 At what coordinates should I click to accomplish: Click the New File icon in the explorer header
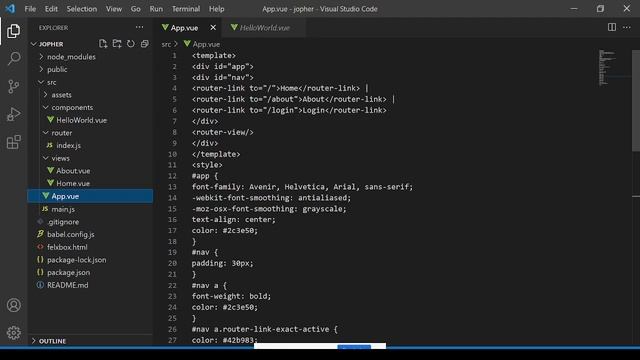pyautogui.click(x=103, y=44)
